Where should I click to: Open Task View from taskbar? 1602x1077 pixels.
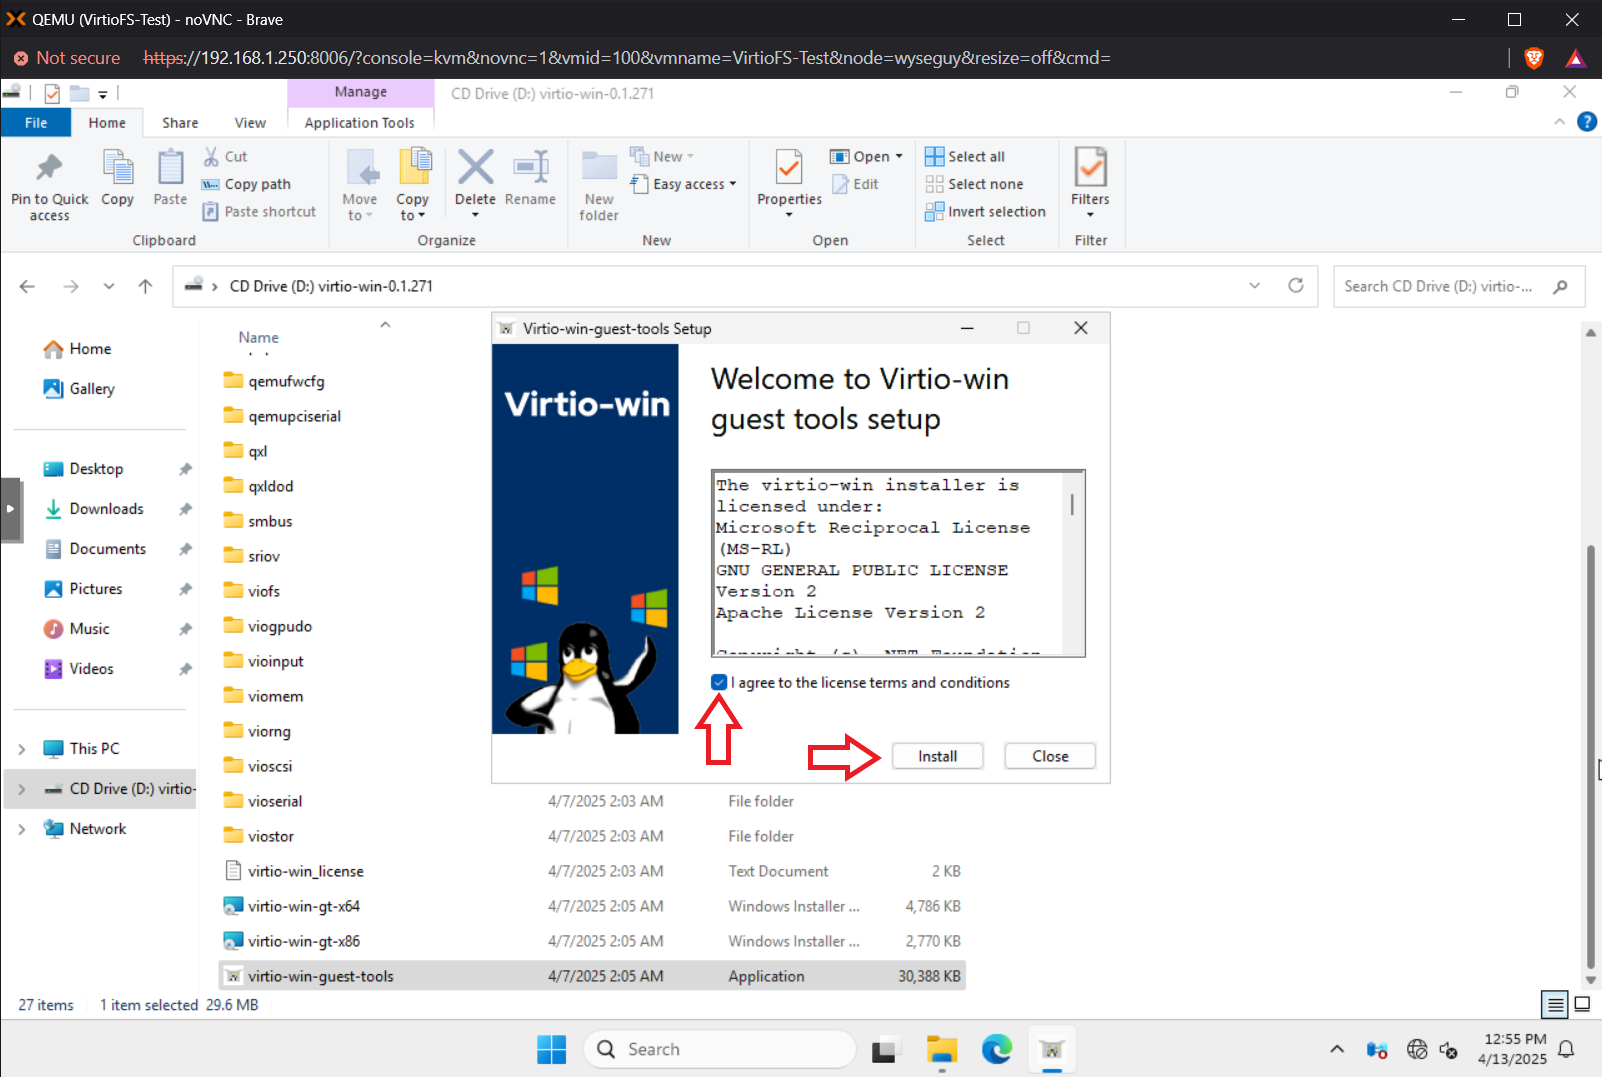pos(884,1050)
